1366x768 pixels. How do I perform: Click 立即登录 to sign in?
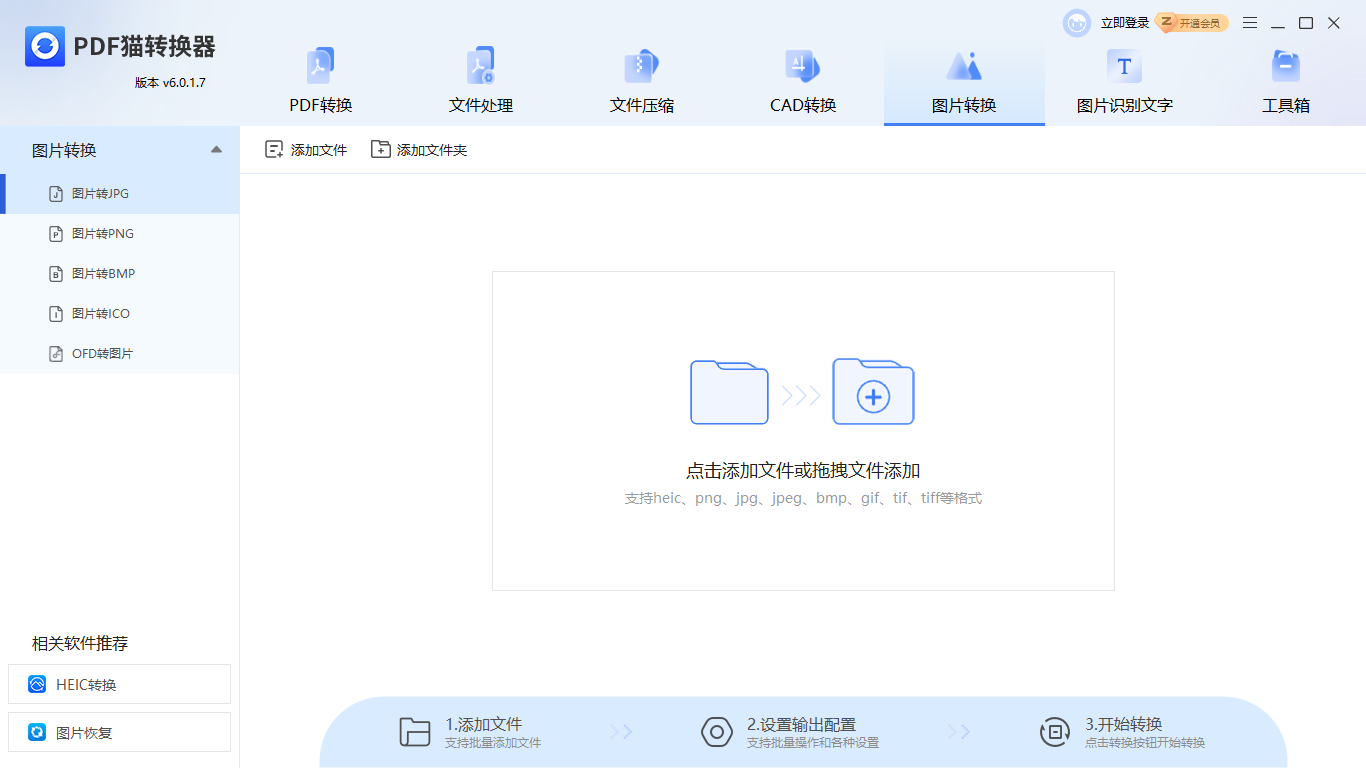pyautogui.click(x=1125, y=22)
